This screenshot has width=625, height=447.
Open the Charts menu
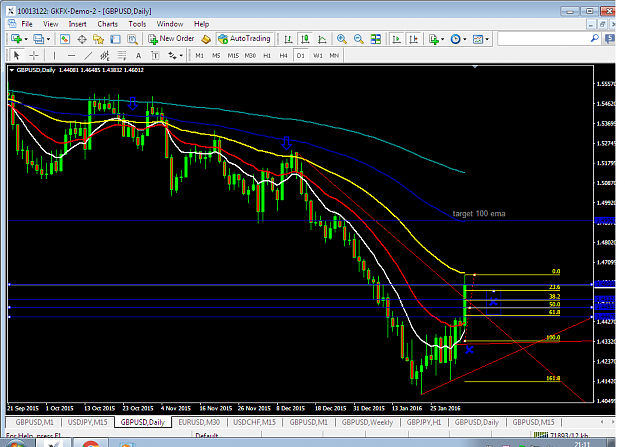point(108,24)
